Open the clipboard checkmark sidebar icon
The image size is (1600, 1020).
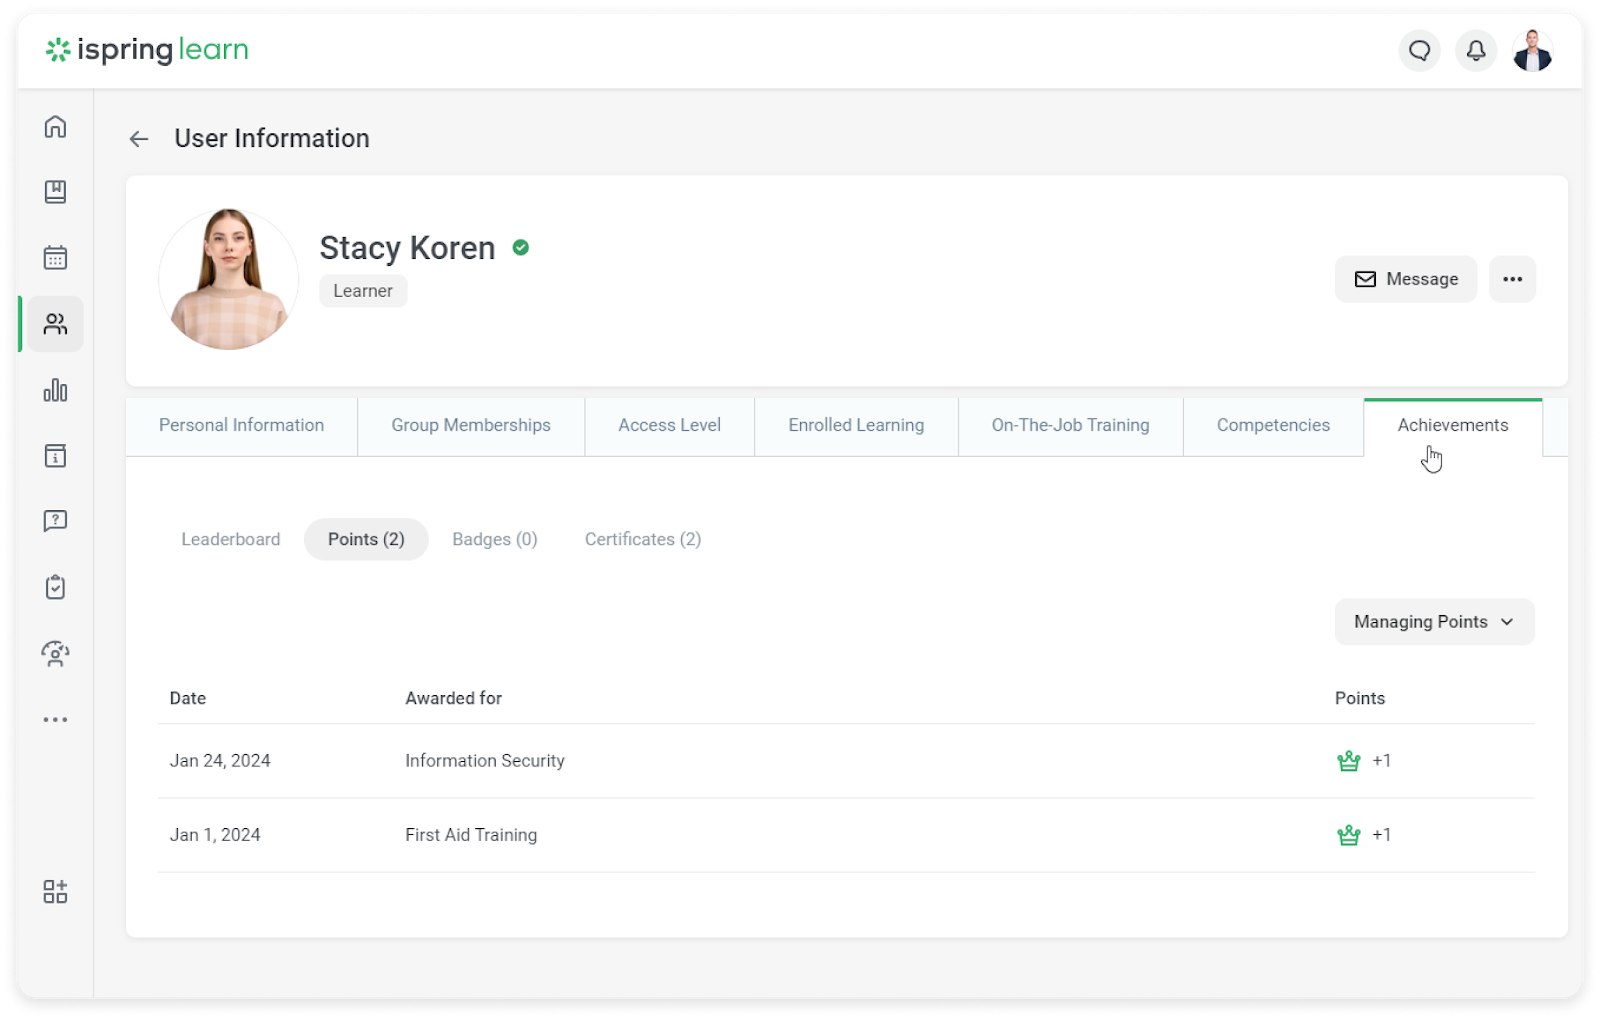click(55, 587)
